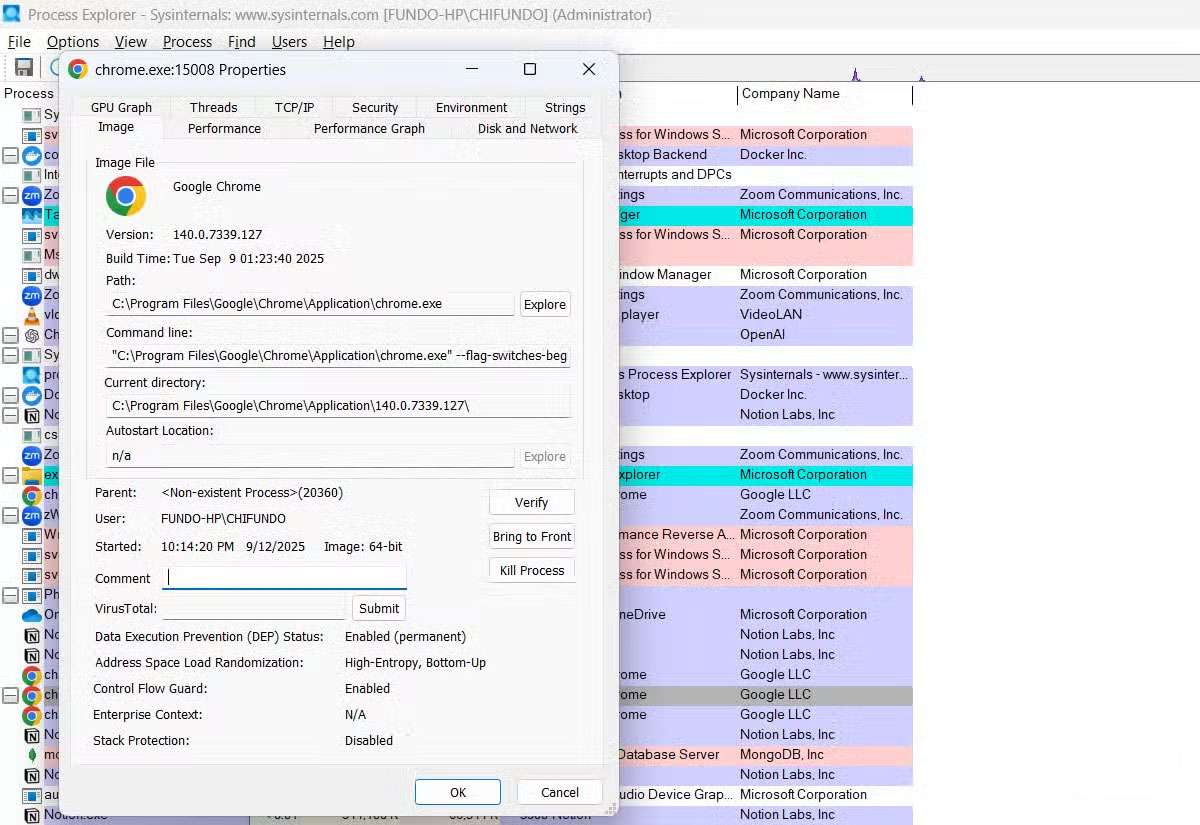The height and width of the screenshot is (825, 1200).
Task: Click the Kill Process button
Action: [x=531, y=570]
